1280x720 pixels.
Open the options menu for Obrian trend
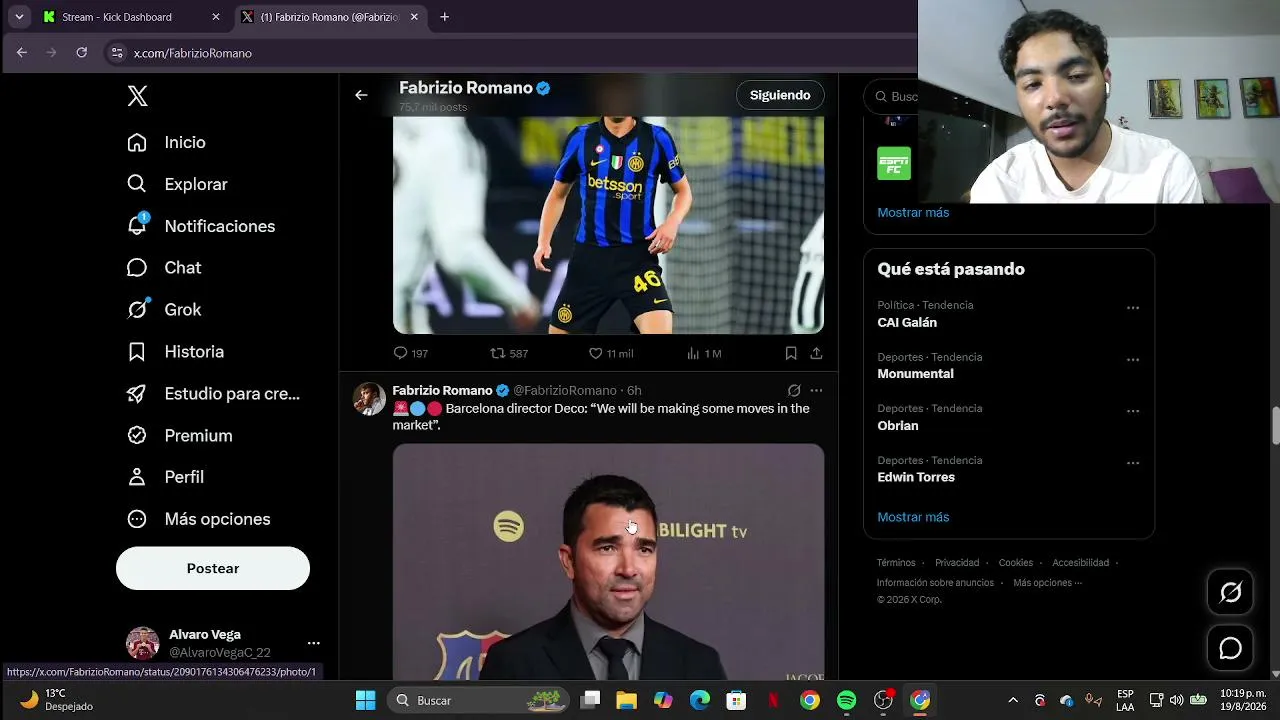click(x=1133, y=411)
